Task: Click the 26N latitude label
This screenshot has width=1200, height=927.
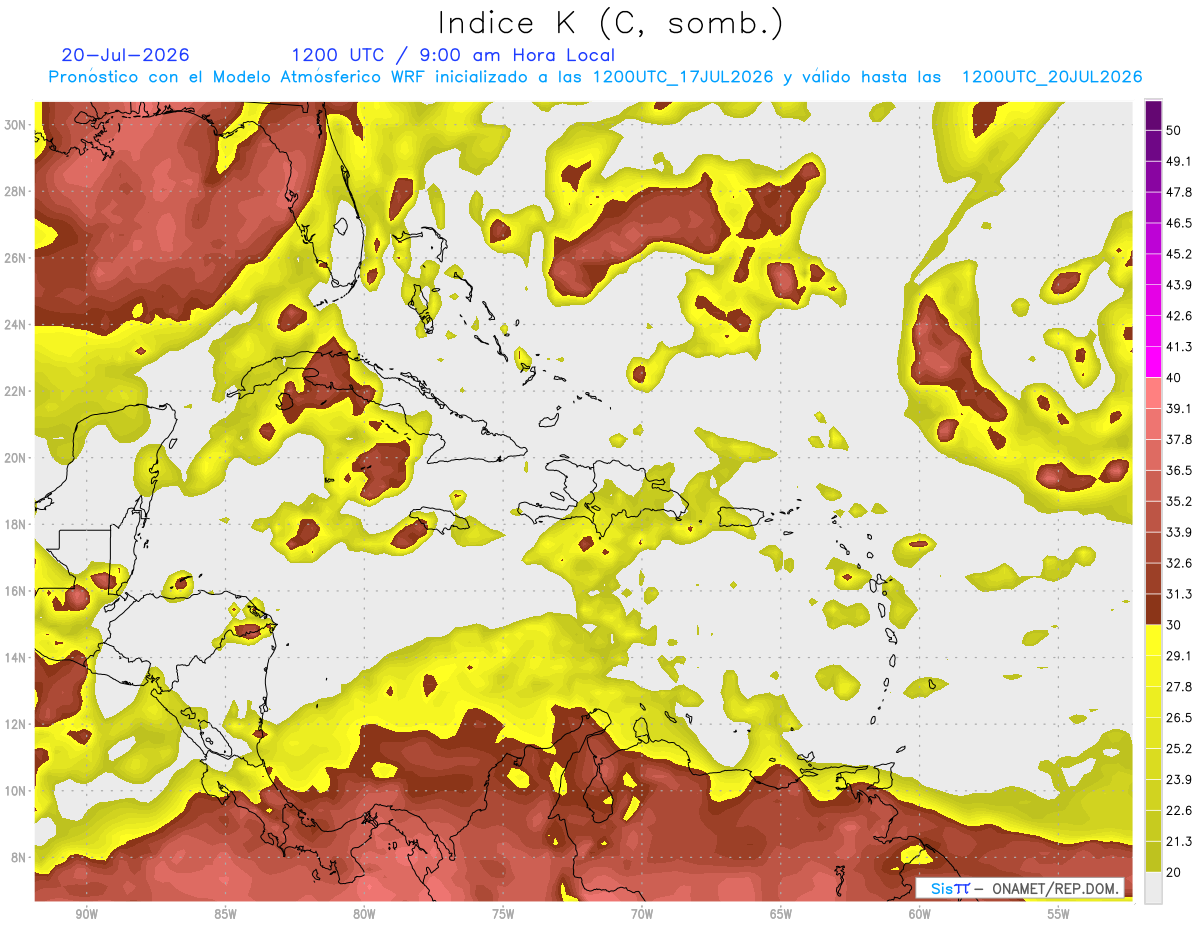Action: point(17,258)
